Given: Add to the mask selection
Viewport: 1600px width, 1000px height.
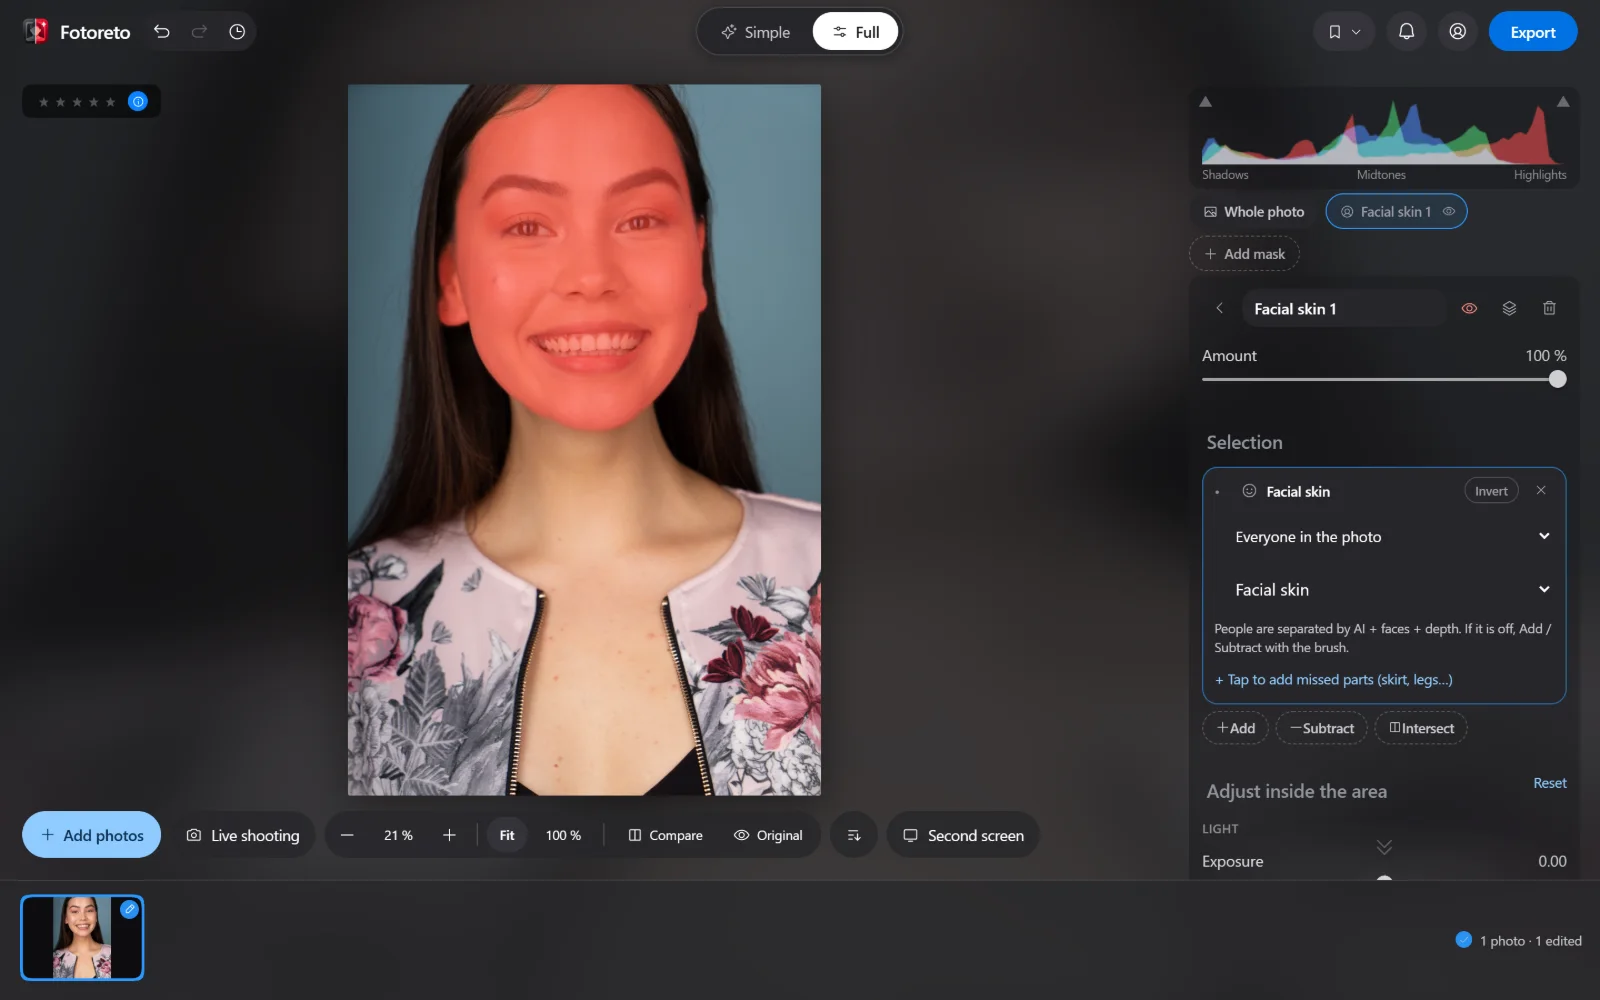Looking at the screenshot, I should point(1236,728).
